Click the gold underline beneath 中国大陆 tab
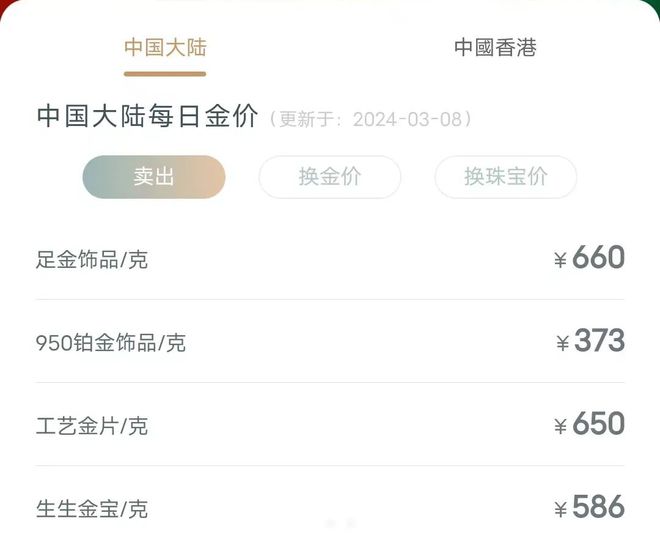The image size is (660, 540). [165, 74]
